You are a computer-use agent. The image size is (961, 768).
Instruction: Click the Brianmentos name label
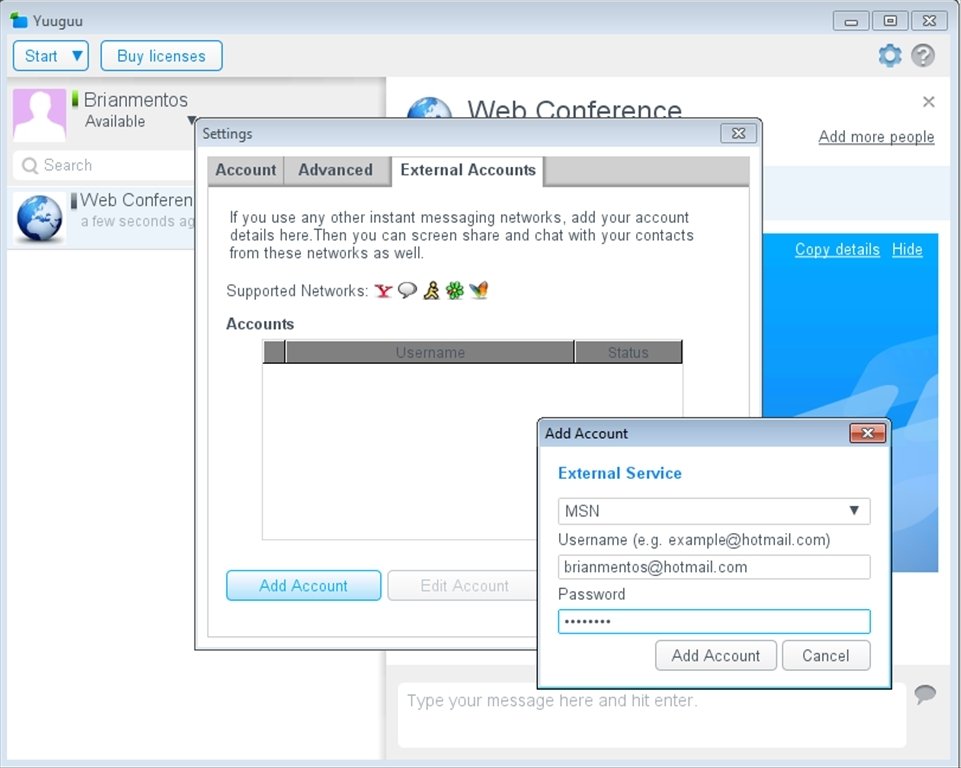(135, 99)
